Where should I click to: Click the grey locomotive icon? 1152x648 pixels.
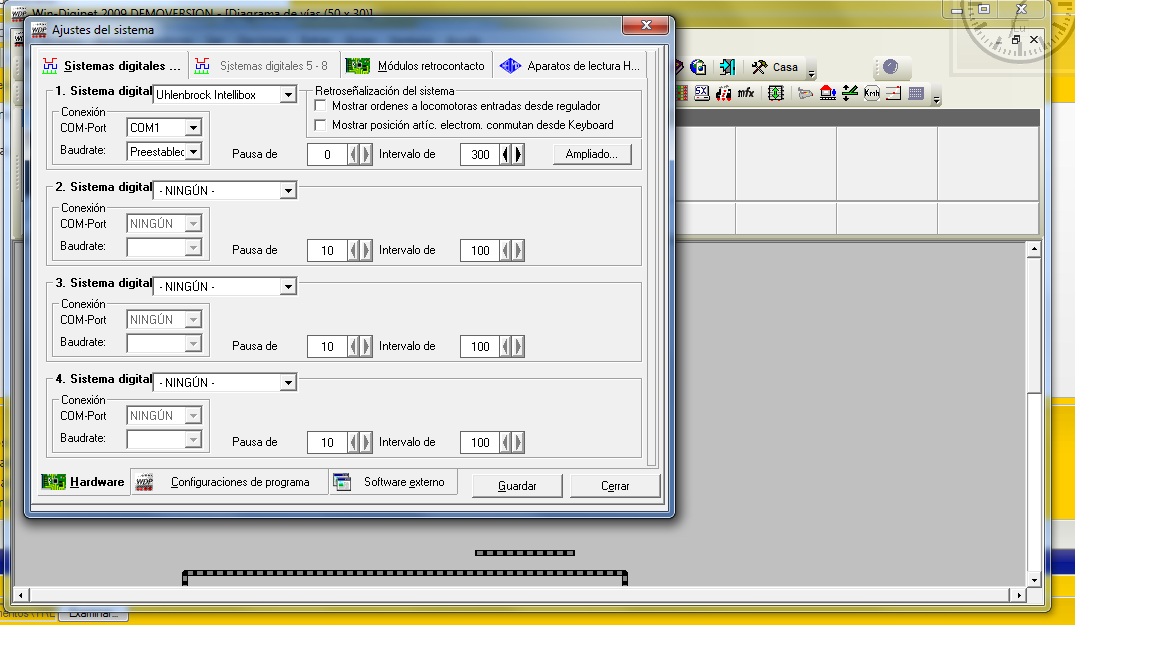805,93
